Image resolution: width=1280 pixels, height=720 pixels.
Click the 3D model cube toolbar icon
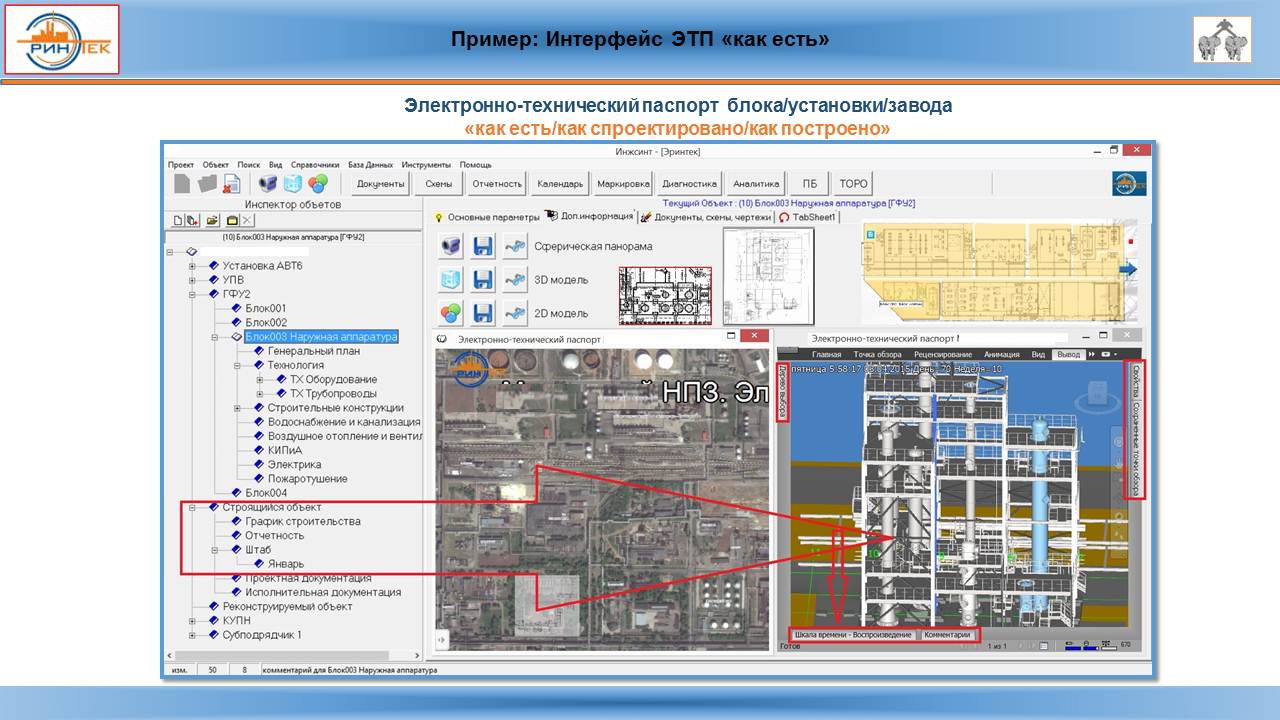(293, 184)
